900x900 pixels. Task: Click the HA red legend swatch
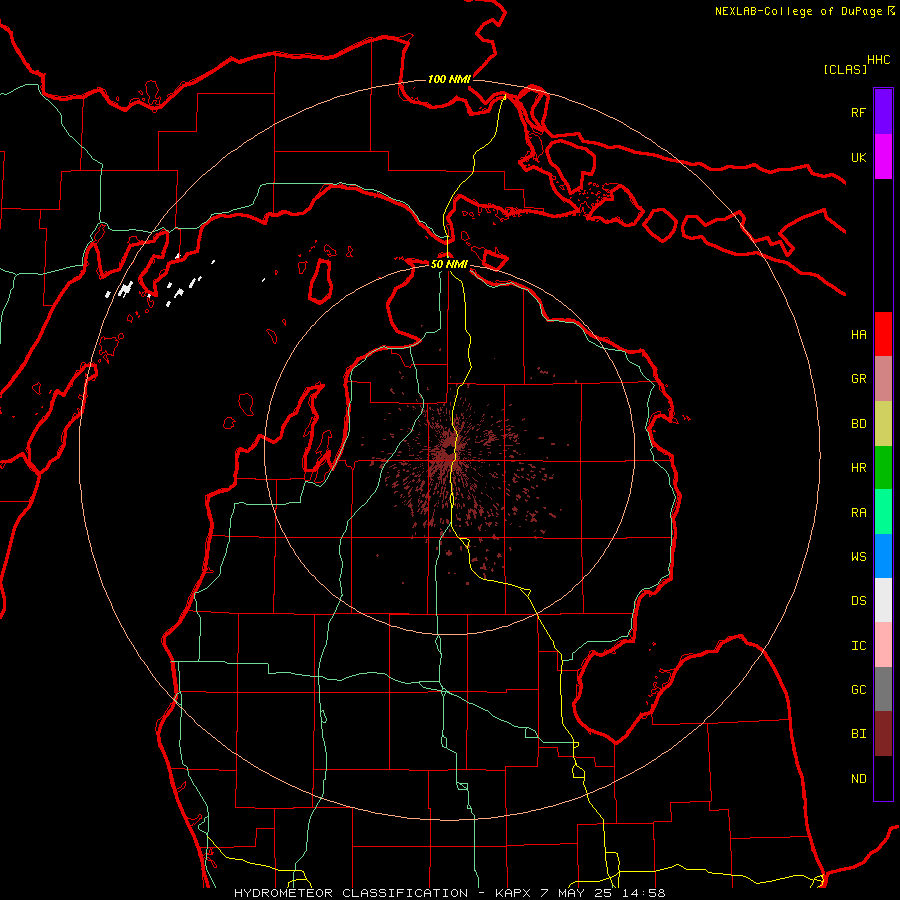tap(883, 334)
